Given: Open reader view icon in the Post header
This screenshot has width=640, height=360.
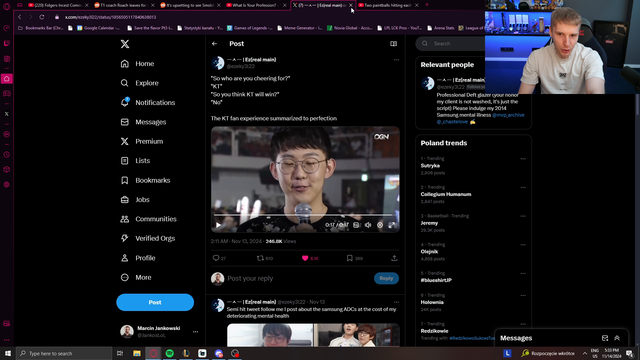Looking at the screenshot, I should [x=393, y=44].
